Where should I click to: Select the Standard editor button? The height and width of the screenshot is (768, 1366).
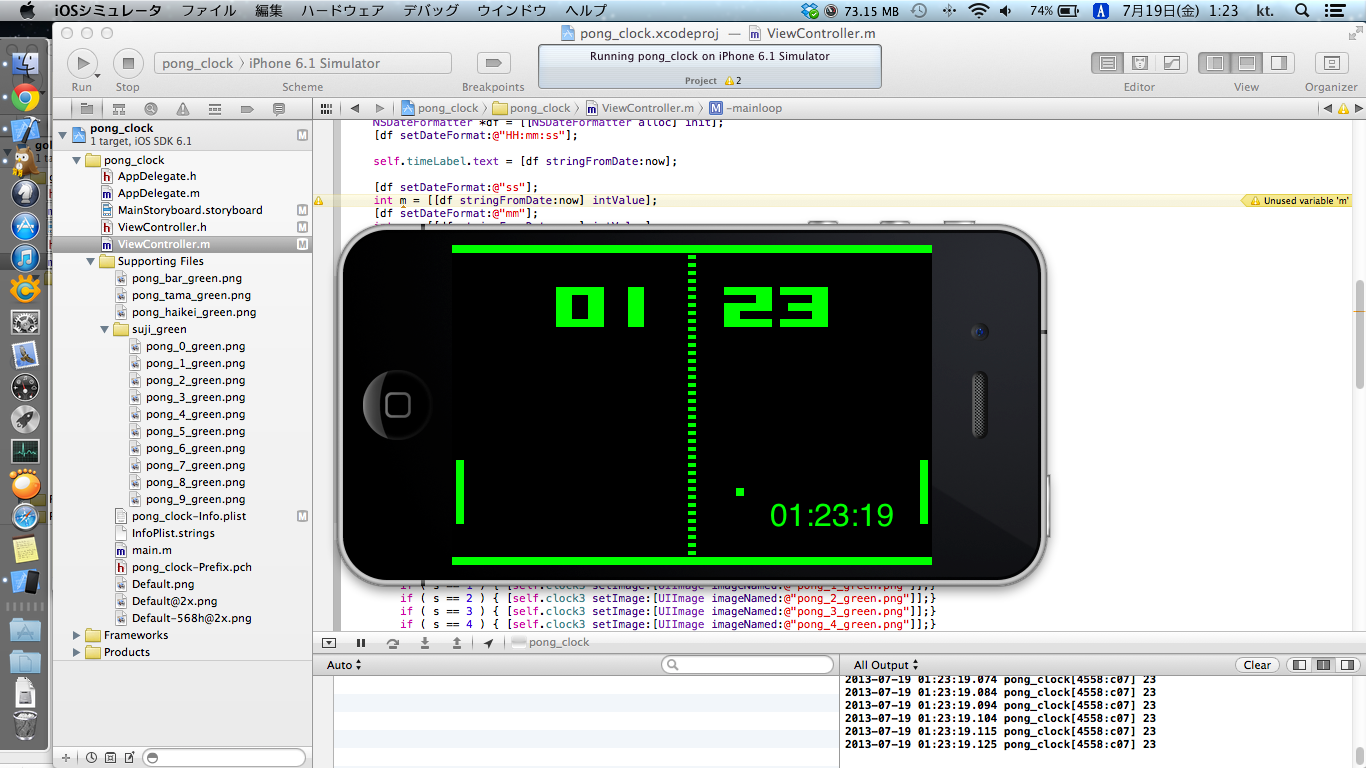(x=1107, y=63)
